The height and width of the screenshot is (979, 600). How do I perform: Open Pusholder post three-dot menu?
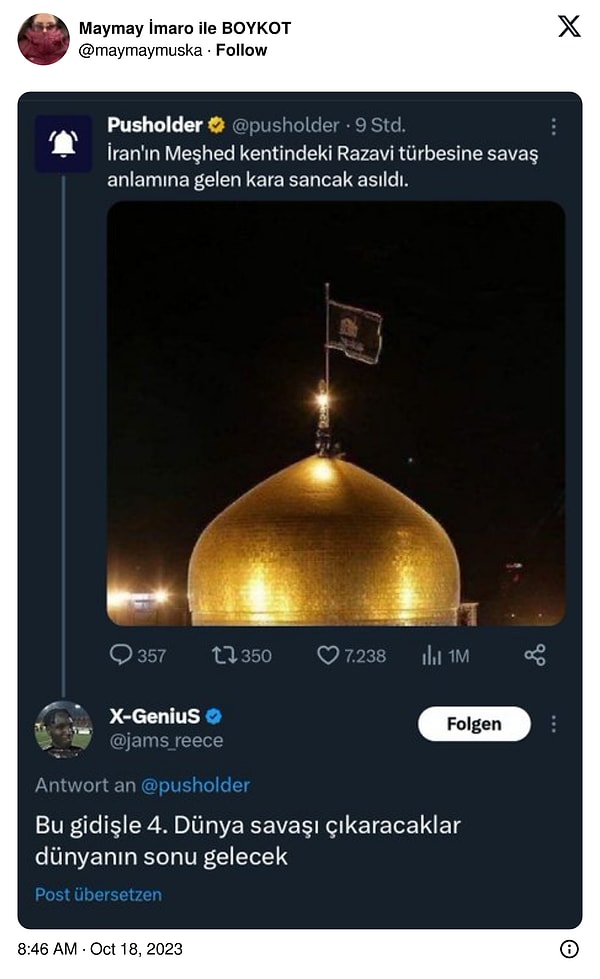pyautogui.click(x=553, y=127)
